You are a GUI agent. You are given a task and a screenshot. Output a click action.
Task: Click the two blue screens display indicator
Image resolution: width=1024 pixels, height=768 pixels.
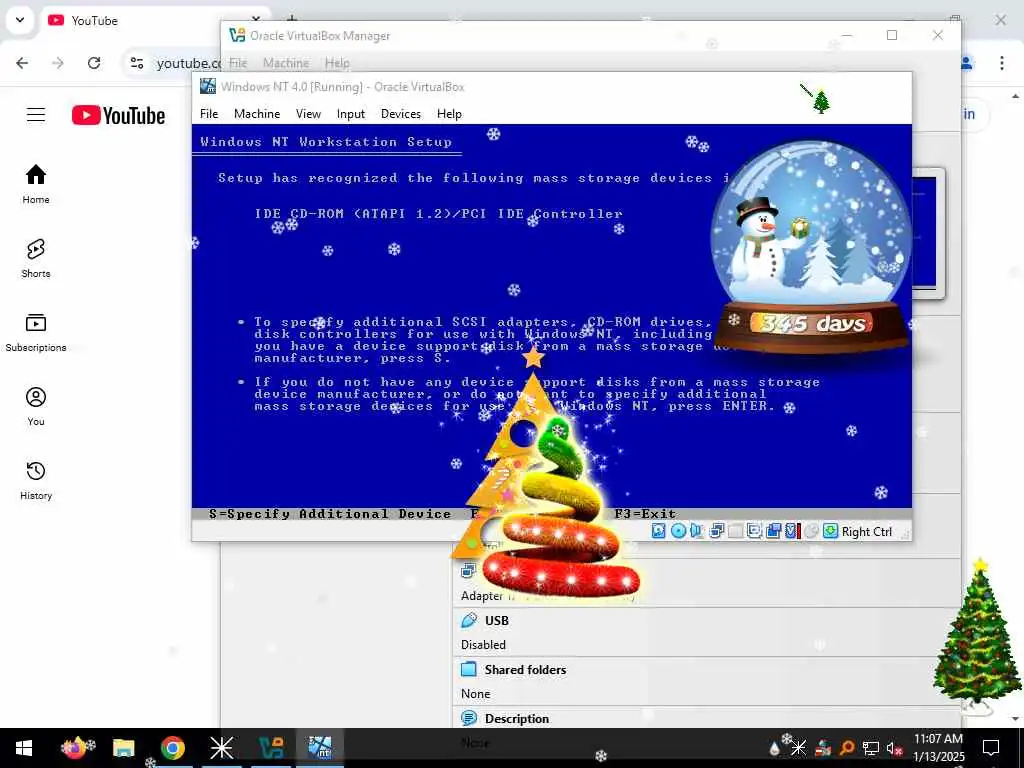click(774, 531)
